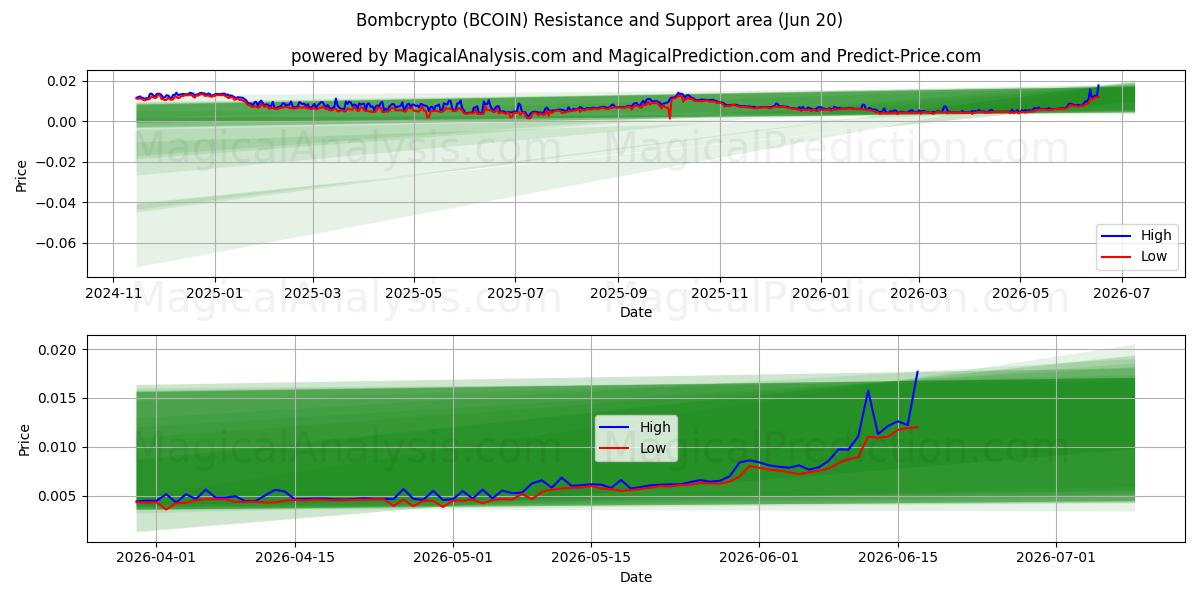Viewport: 1200px width, 600px height.
Task: Click the 2026-04-01 tick on lower chart
Action: tap(155, 560)
